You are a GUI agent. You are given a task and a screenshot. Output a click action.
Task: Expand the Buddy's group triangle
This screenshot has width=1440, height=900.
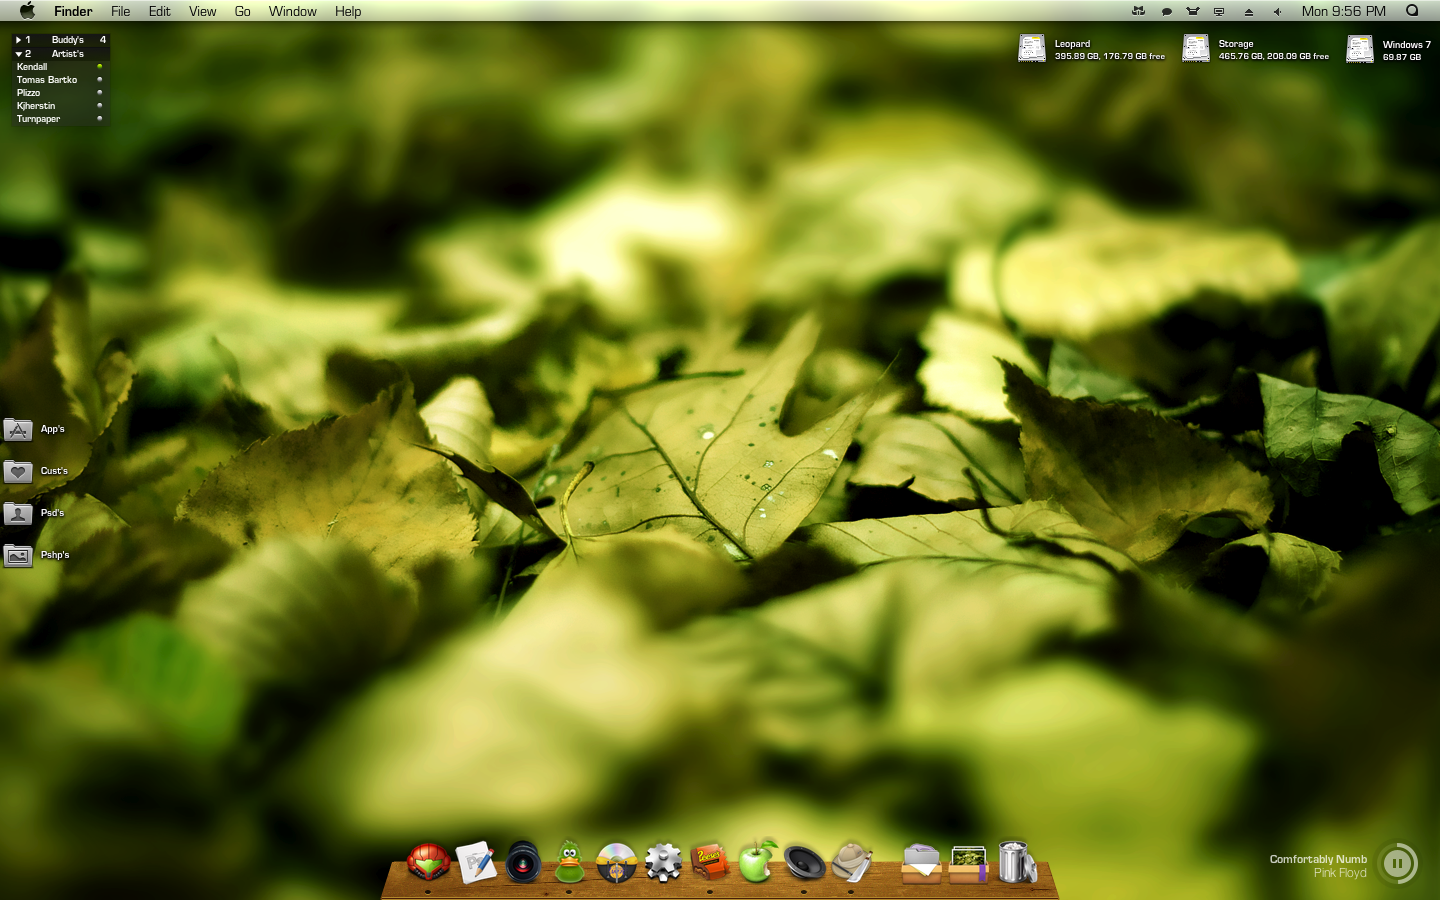(18, 40)
